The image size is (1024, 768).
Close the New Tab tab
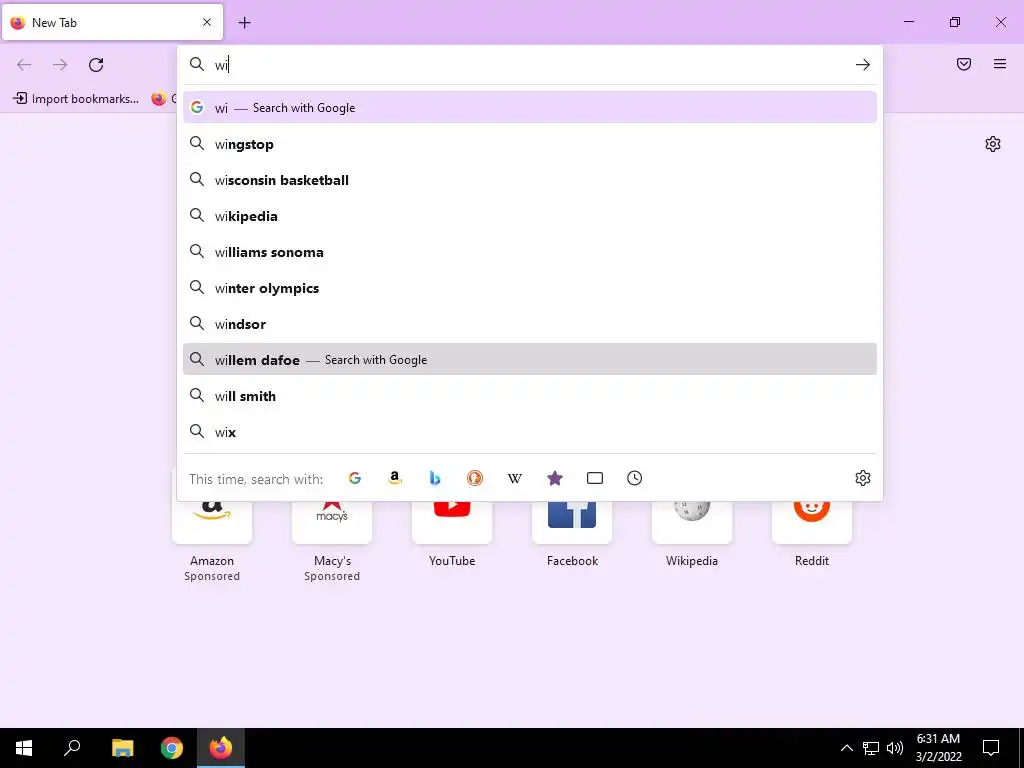point(207,22)
